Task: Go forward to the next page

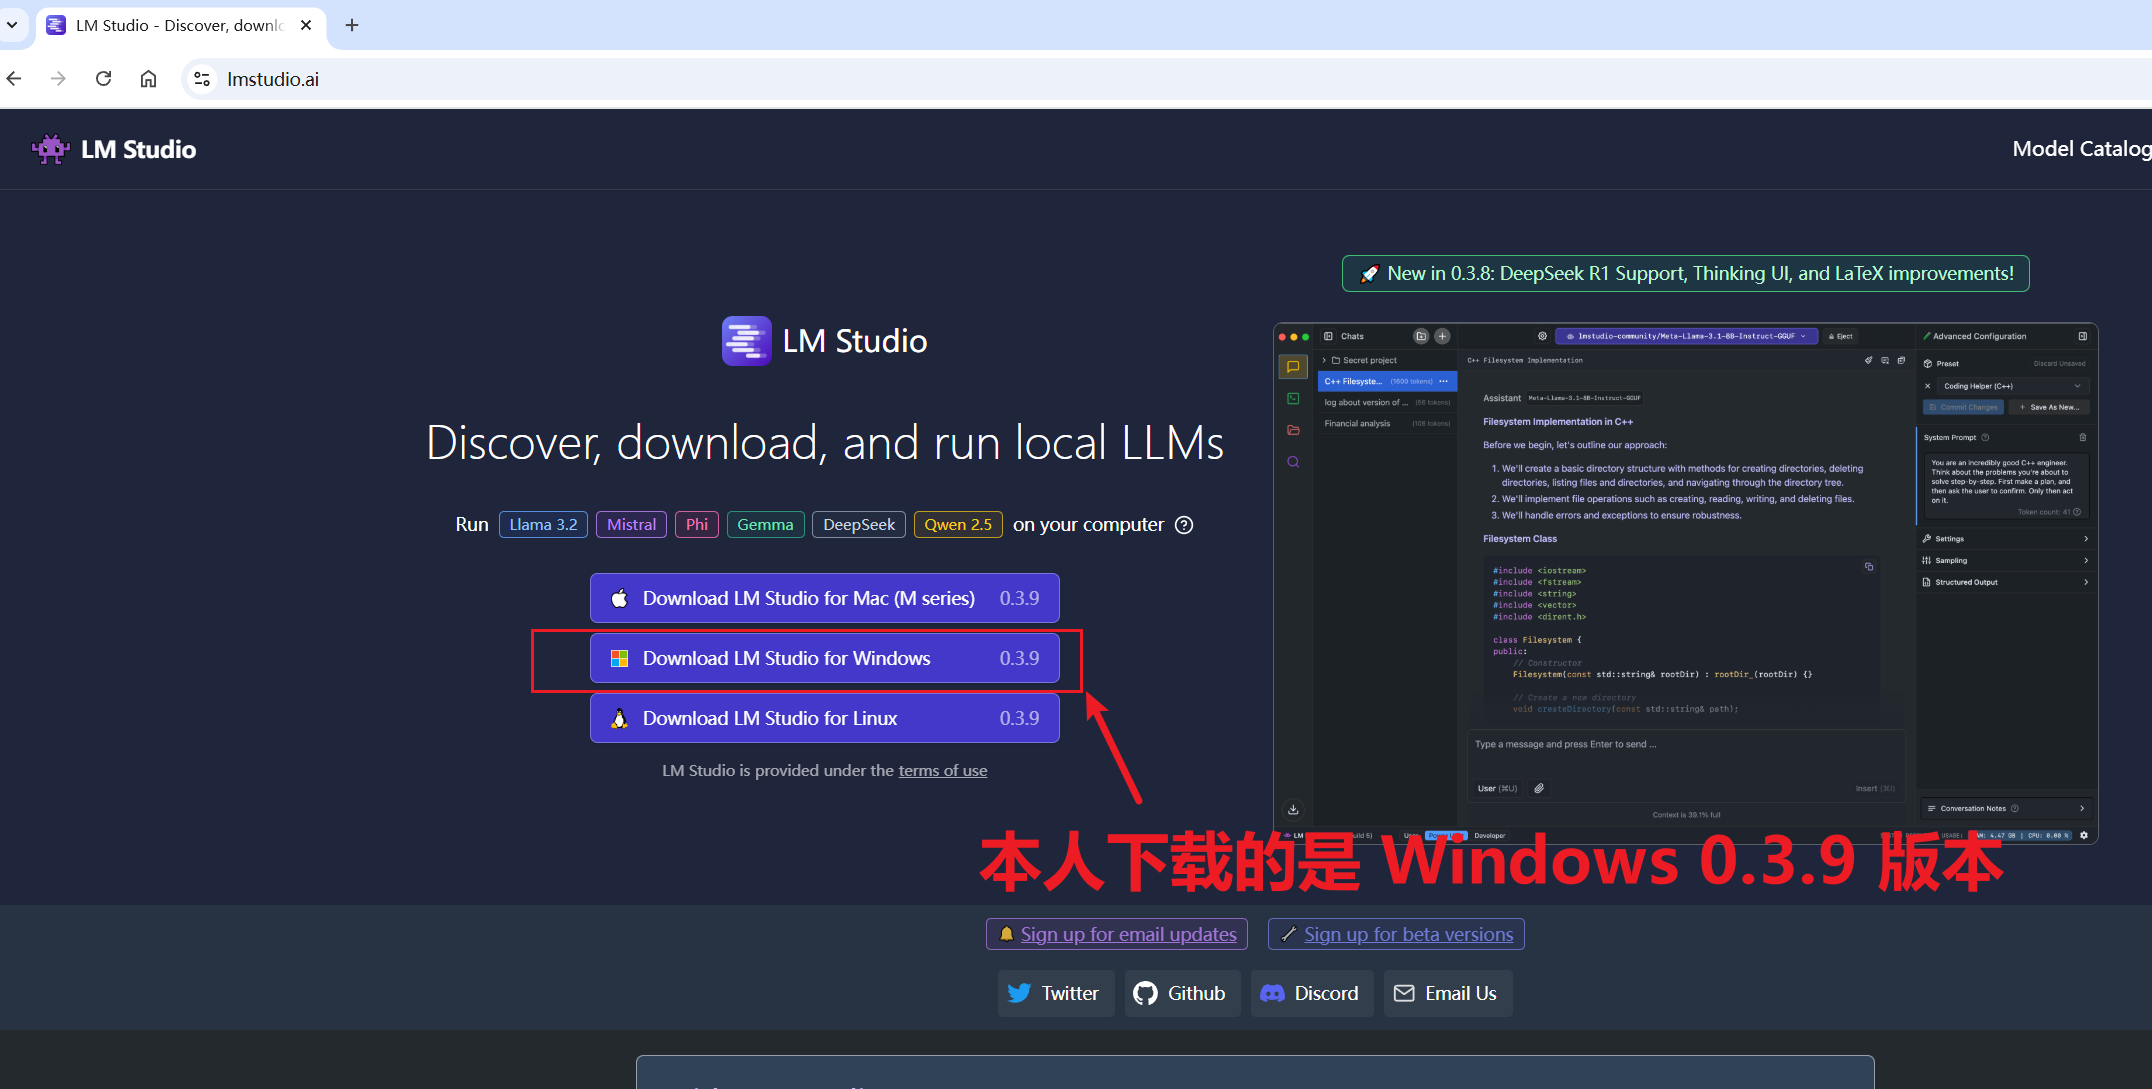Action: [58, 79]
